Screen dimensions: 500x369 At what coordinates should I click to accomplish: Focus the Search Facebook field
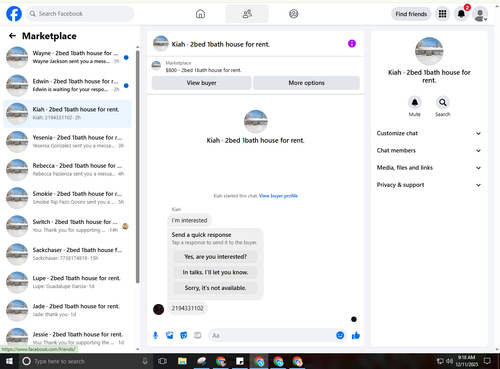[80, 14]
